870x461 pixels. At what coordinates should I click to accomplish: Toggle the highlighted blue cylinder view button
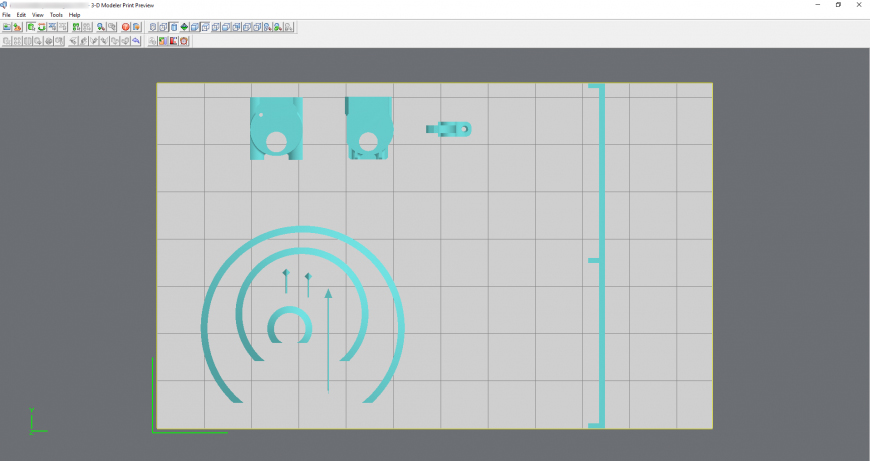[174, 27]
